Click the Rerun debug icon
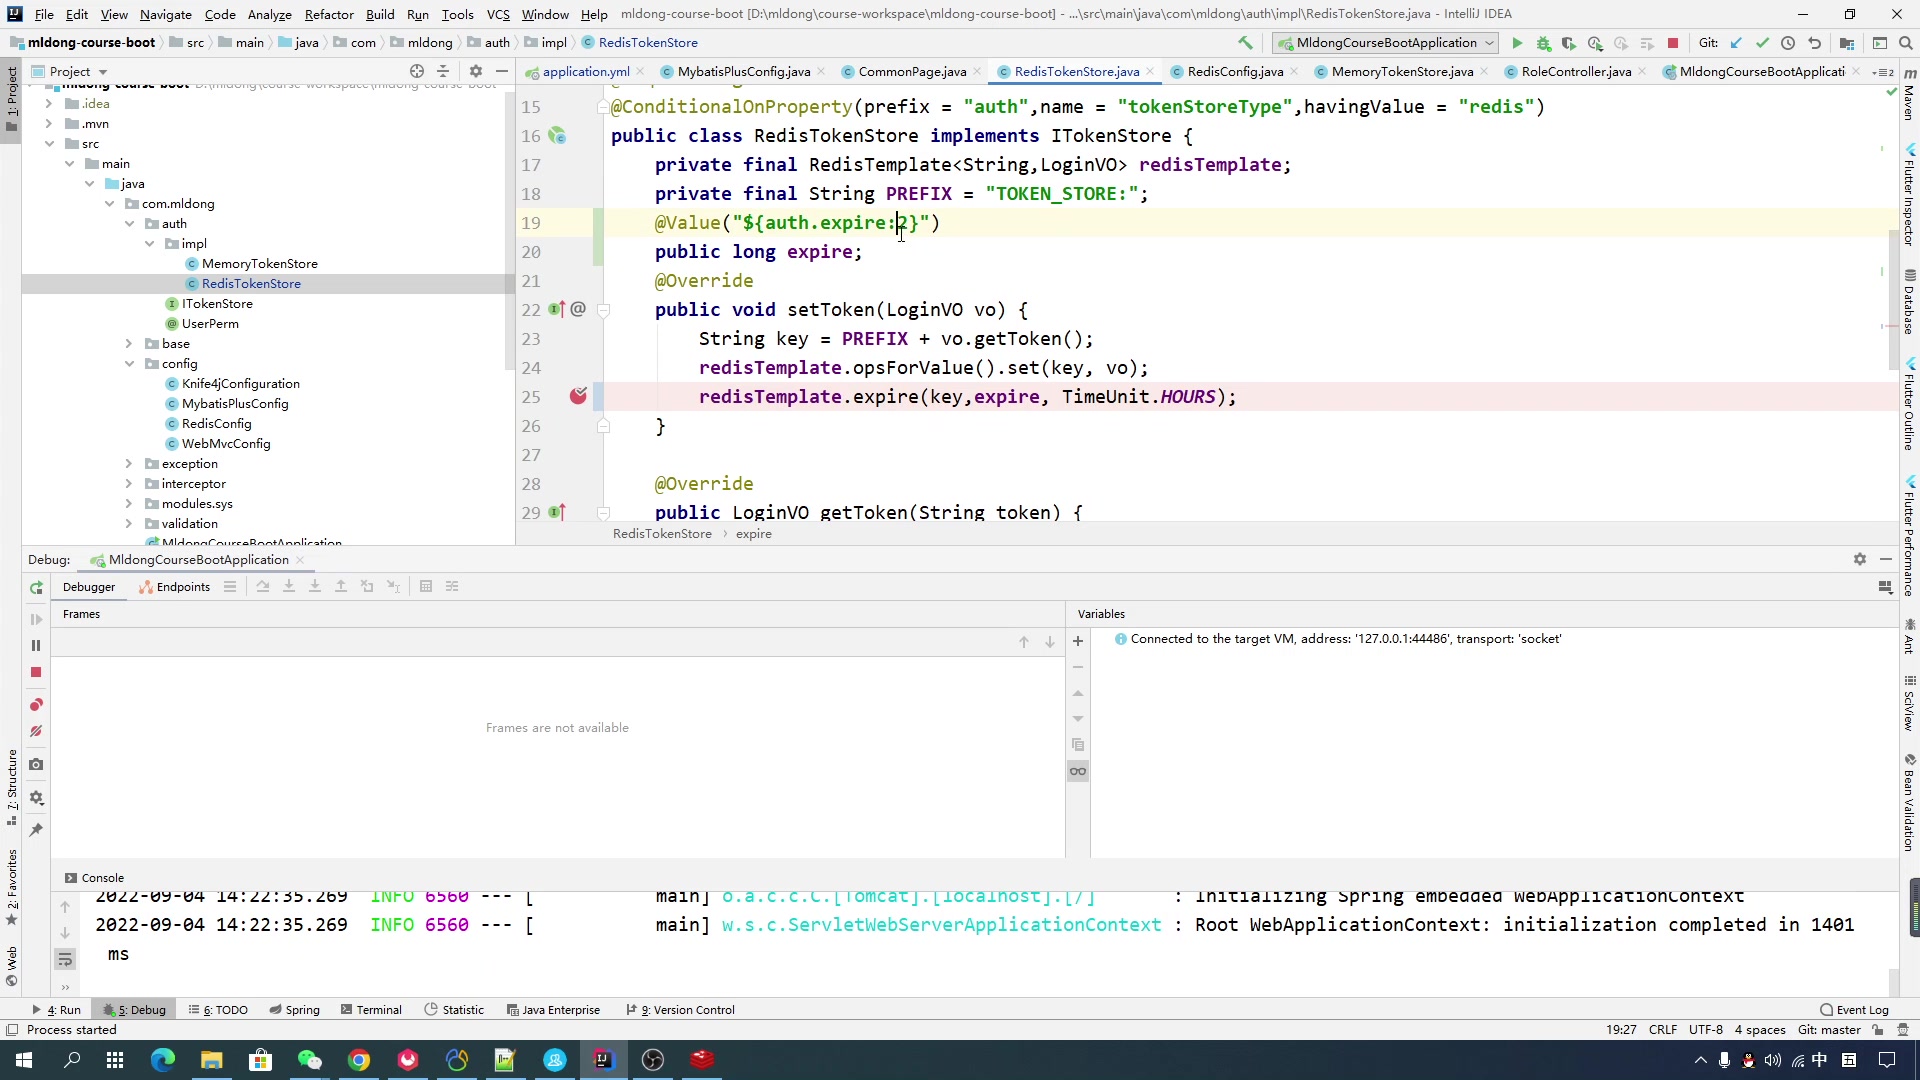 tap(36, 588)
